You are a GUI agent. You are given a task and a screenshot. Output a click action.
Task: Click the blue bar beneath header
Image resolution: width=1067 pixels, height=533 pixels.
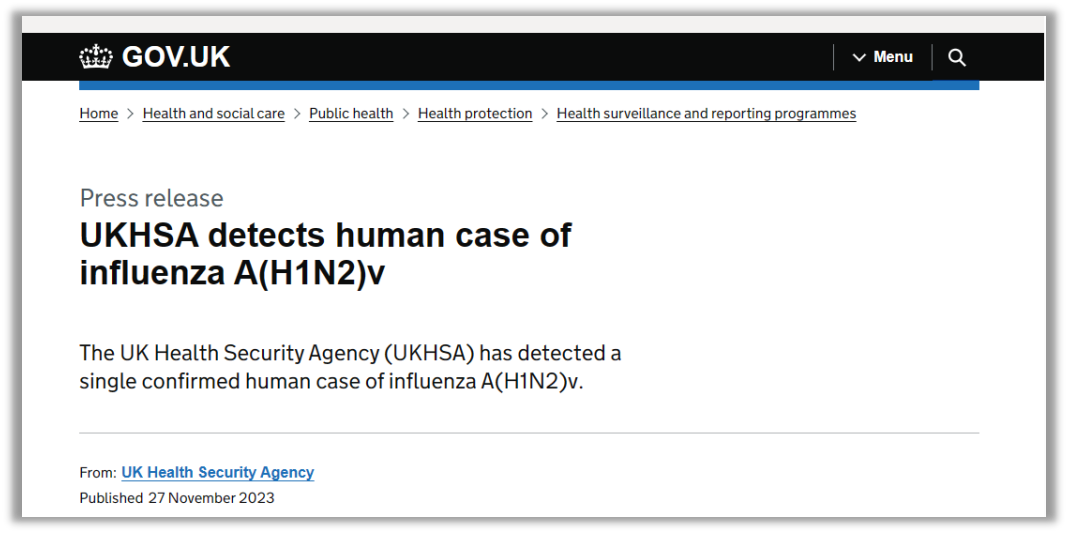(529, 86)
